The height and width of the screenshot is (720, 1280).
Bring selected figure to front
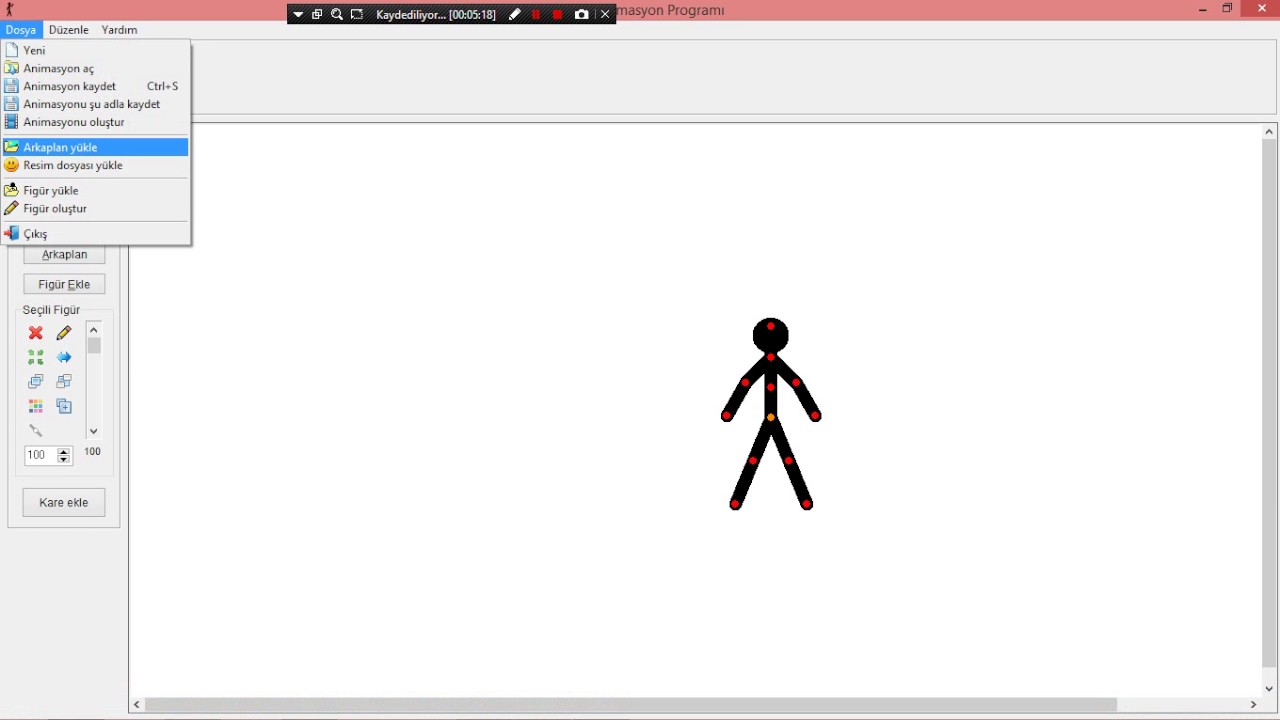tap(36, 381)
